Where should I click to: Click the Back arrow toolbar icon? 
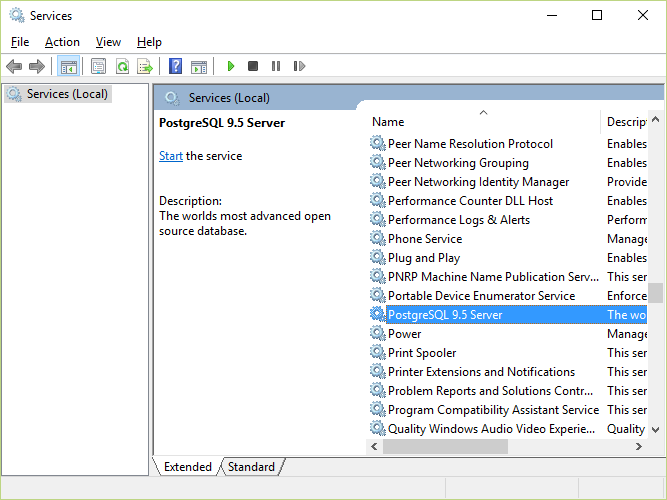[x=14, y=66]
